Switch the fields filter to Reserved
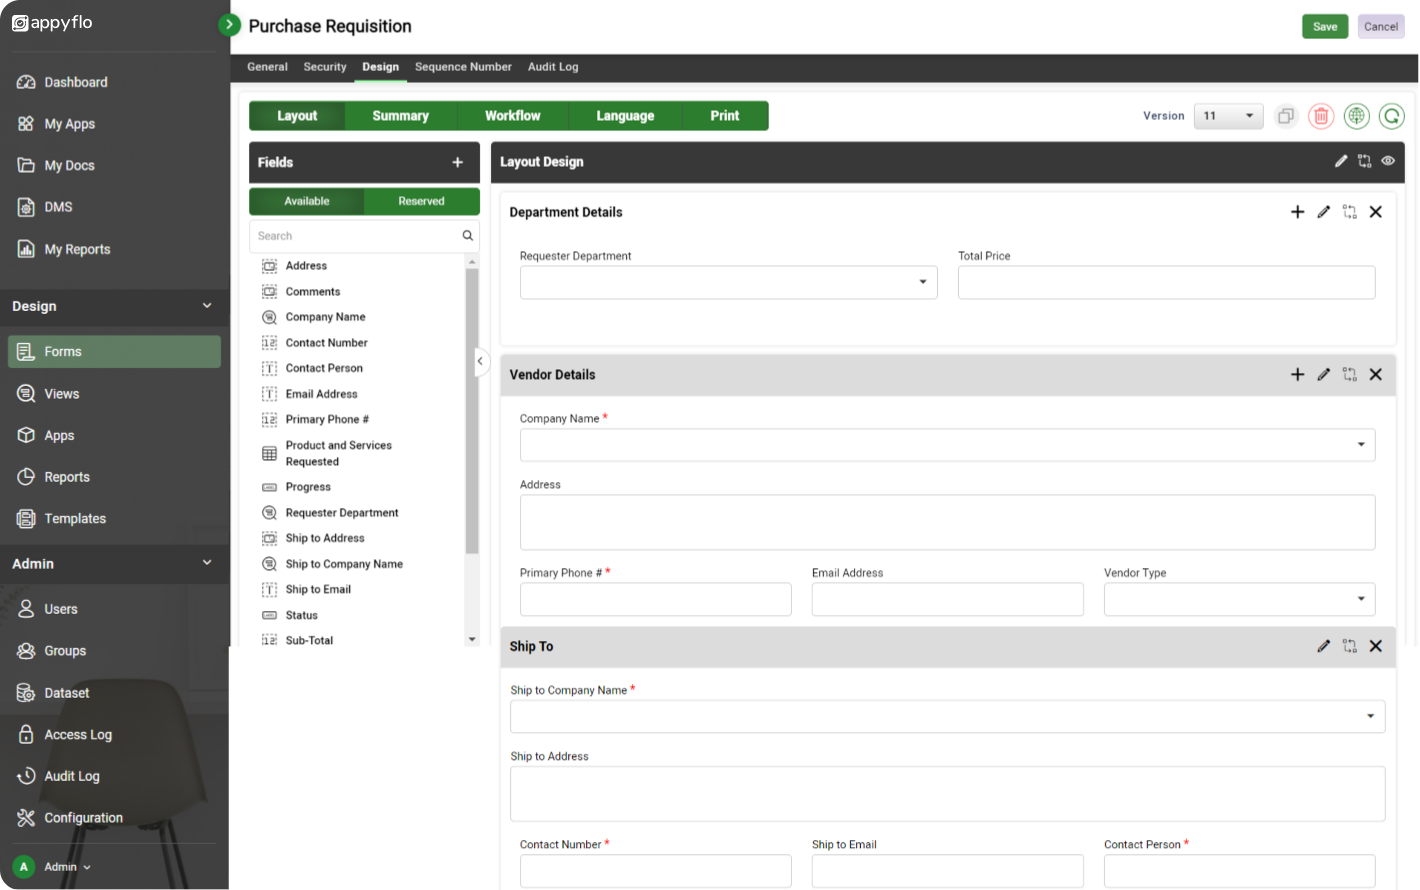Image resolution: width=1420 pixels, height=890 pixels. [421, 201]
